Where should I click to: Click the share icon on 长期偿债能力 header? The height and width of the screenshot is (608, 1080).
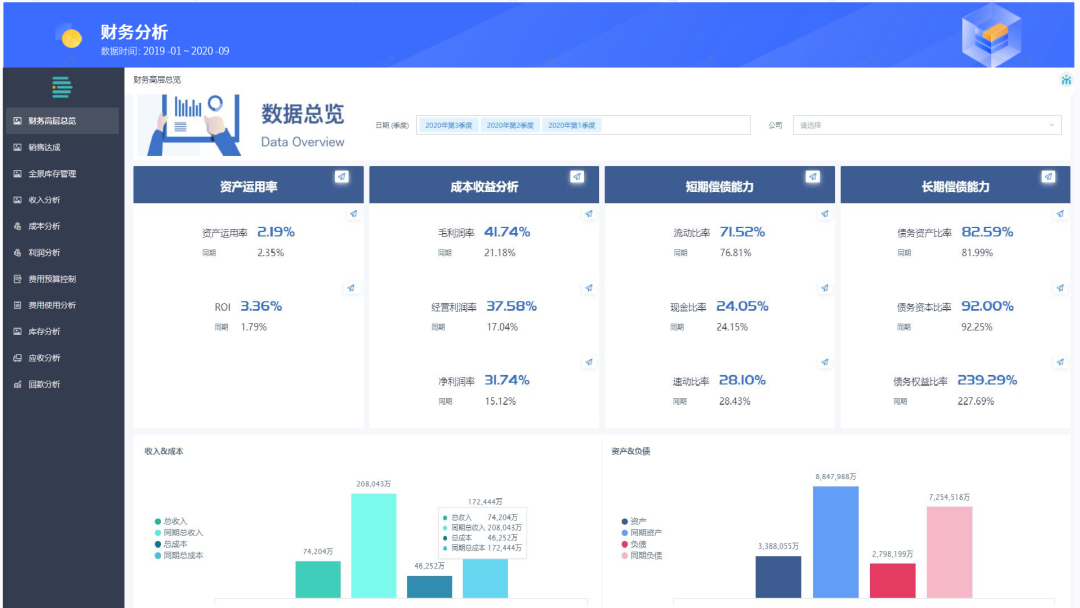coord(1048,177)
